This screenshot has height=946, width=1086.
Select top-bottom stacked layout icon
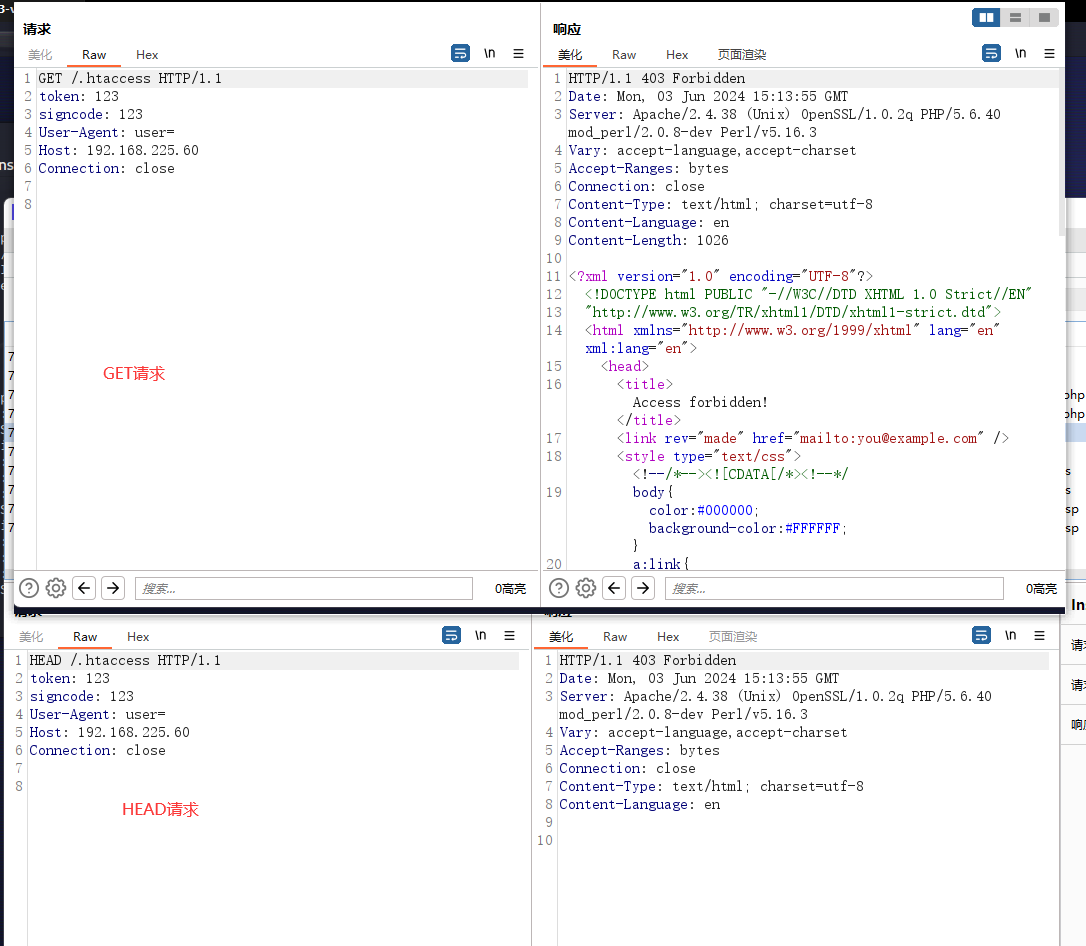[1015, 17]
